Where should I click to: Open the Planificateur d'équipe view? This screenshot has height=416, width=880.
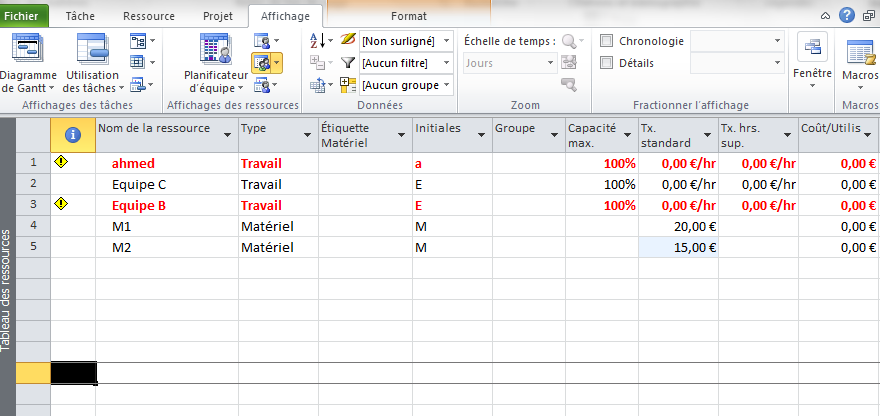[215, 50]
